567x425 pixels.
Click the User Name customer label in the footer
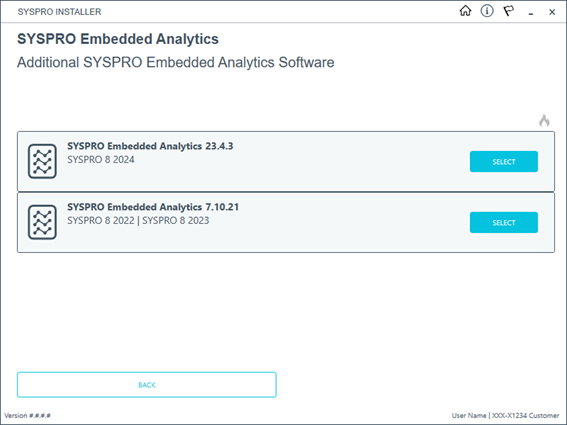point(506,416)
